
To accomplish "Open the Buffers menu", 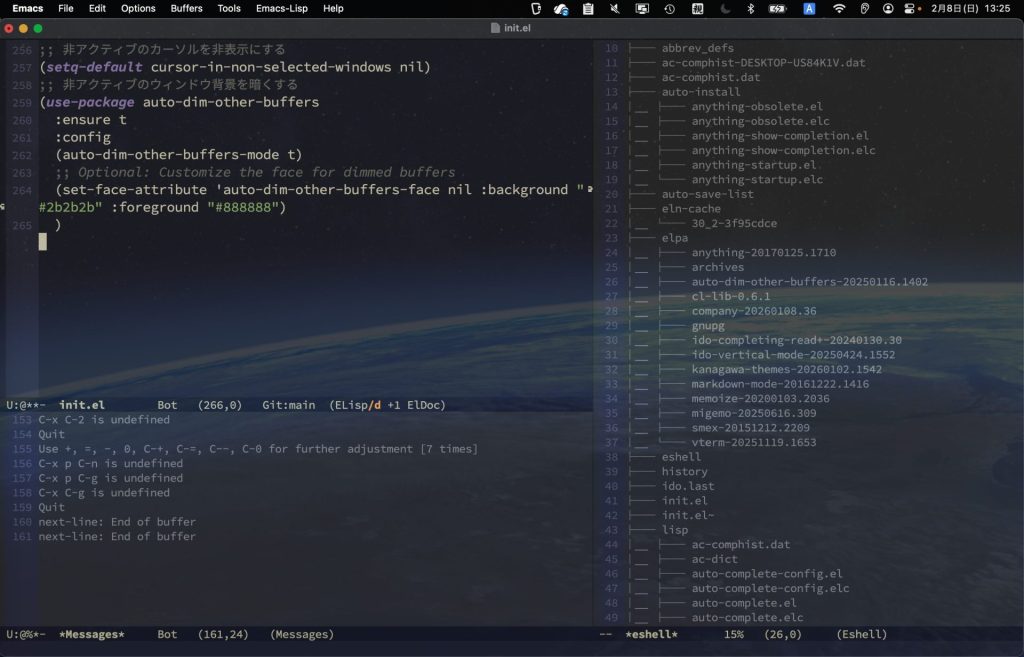I will coord(186,8).
